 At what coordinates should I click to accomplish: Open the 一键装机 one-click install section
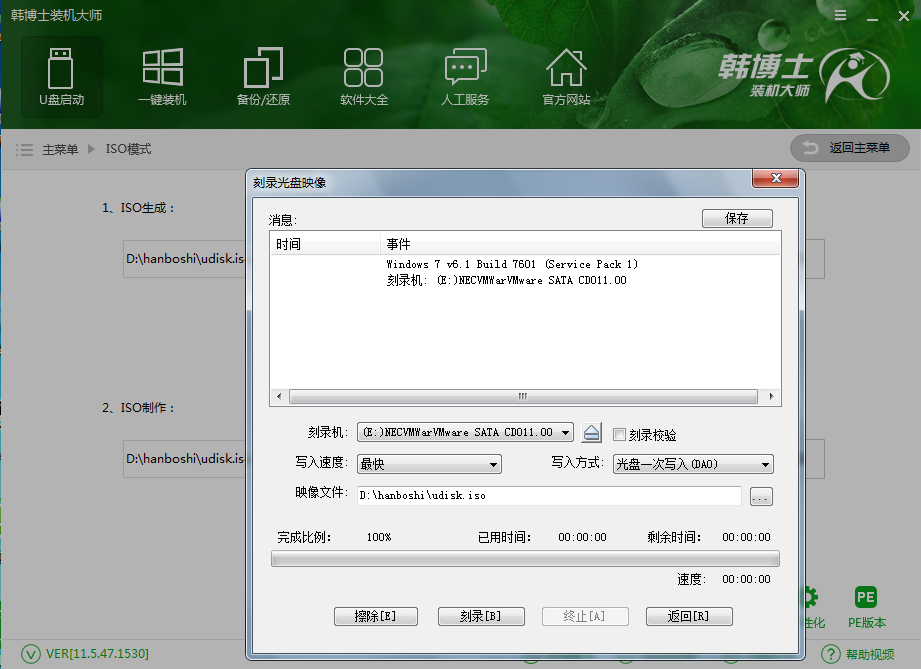click(x=162, y=76)
